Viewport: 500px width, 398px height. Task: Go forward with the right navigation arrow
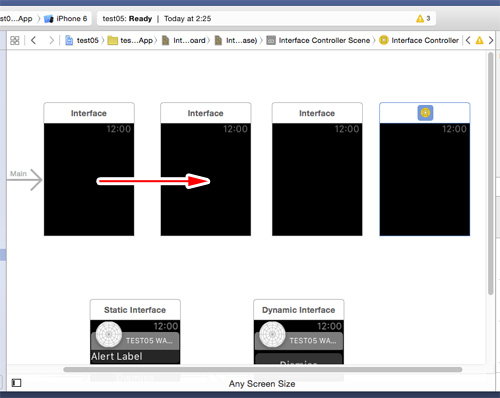coord(51,40)
